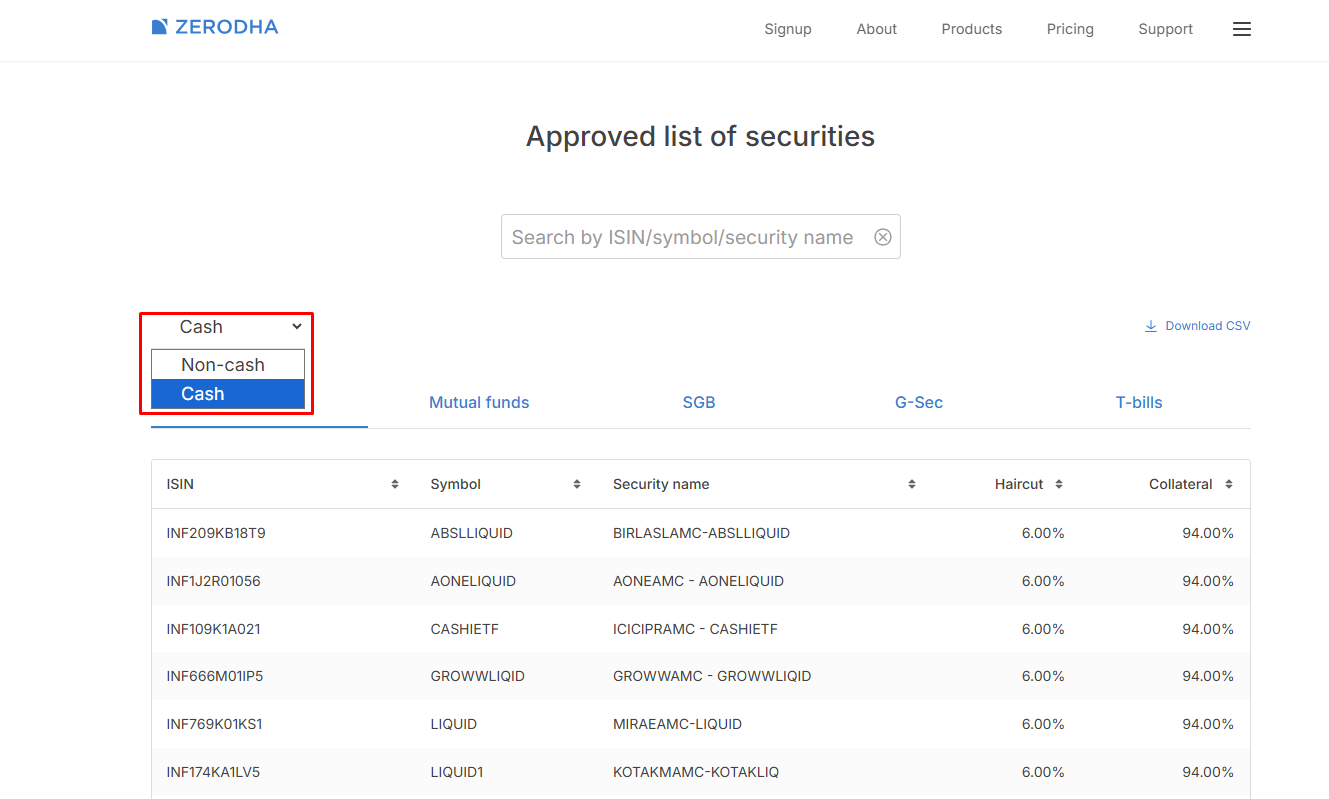Open the G-Sec tab
1329x799 pixels.
[x=918, y=403]
